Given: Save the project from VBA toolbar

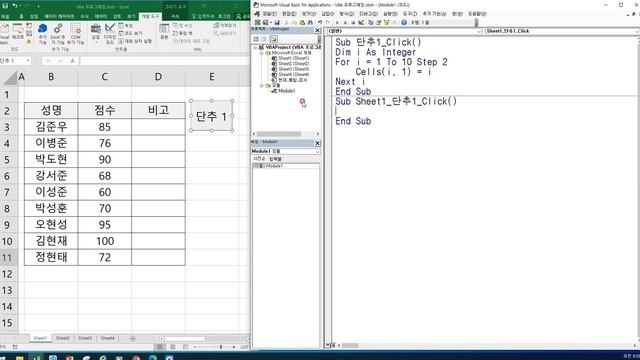Looking at the screenshot, I should point(277,22).
